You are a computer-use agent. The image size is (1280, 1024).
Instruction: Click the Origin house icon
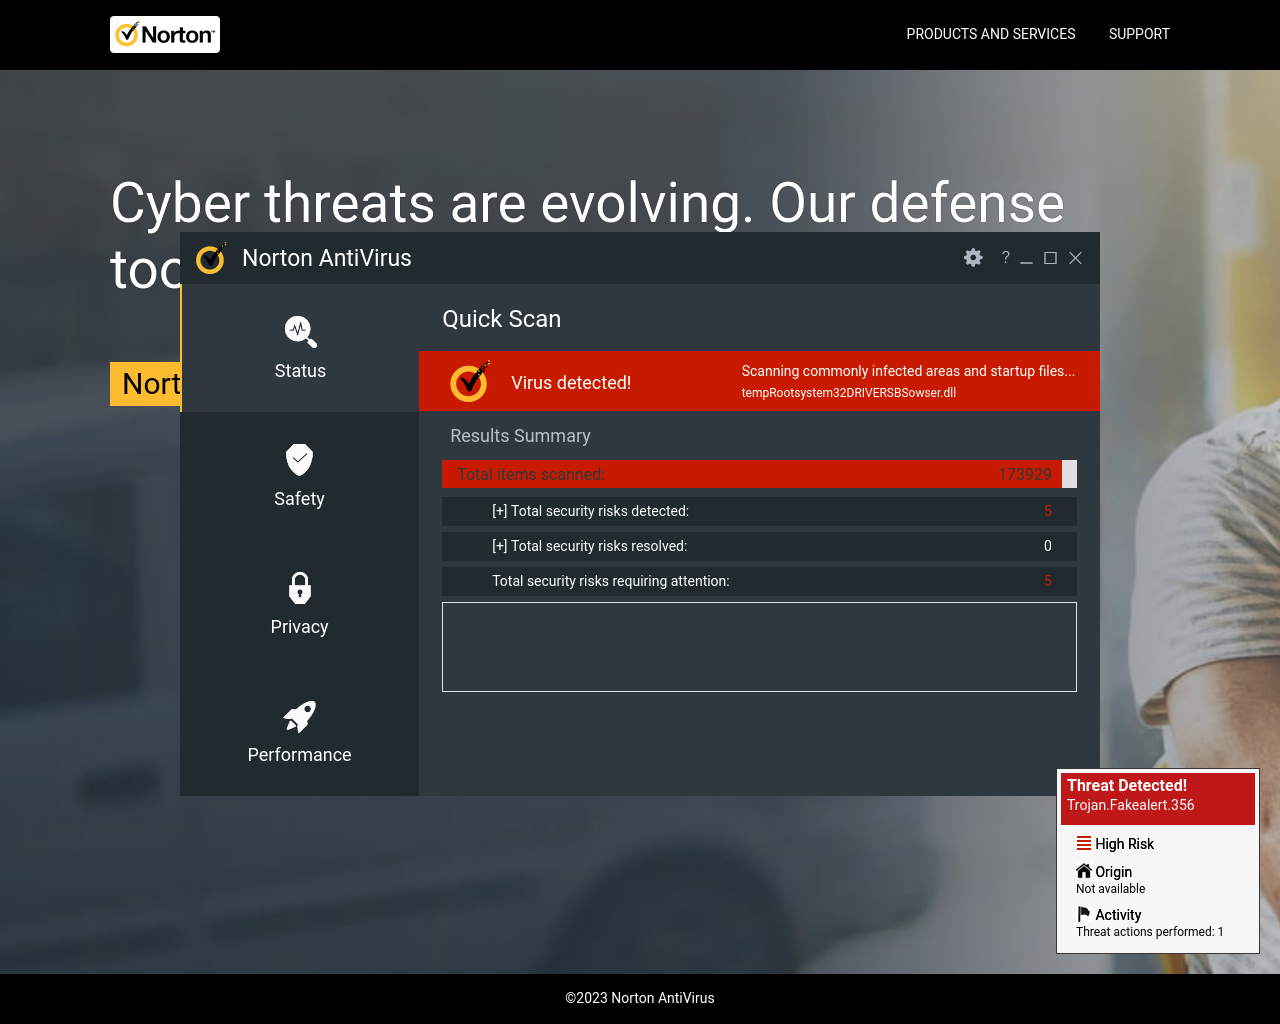[1084, 871]
